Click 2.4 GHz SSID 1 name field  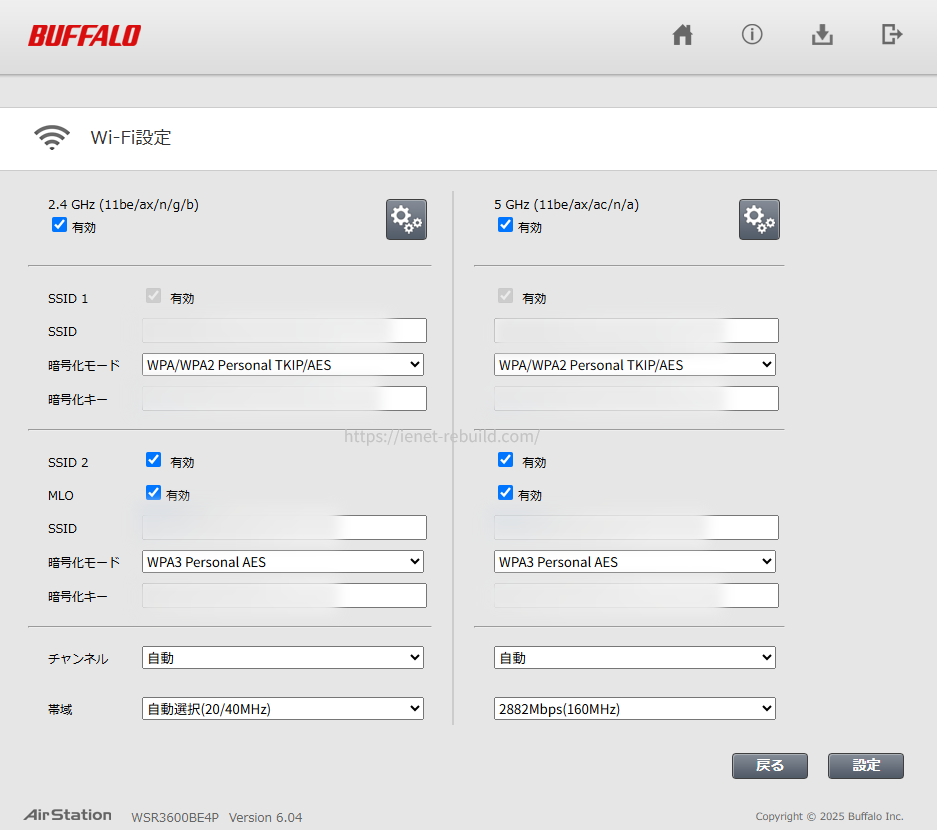(x=284, y=330)
